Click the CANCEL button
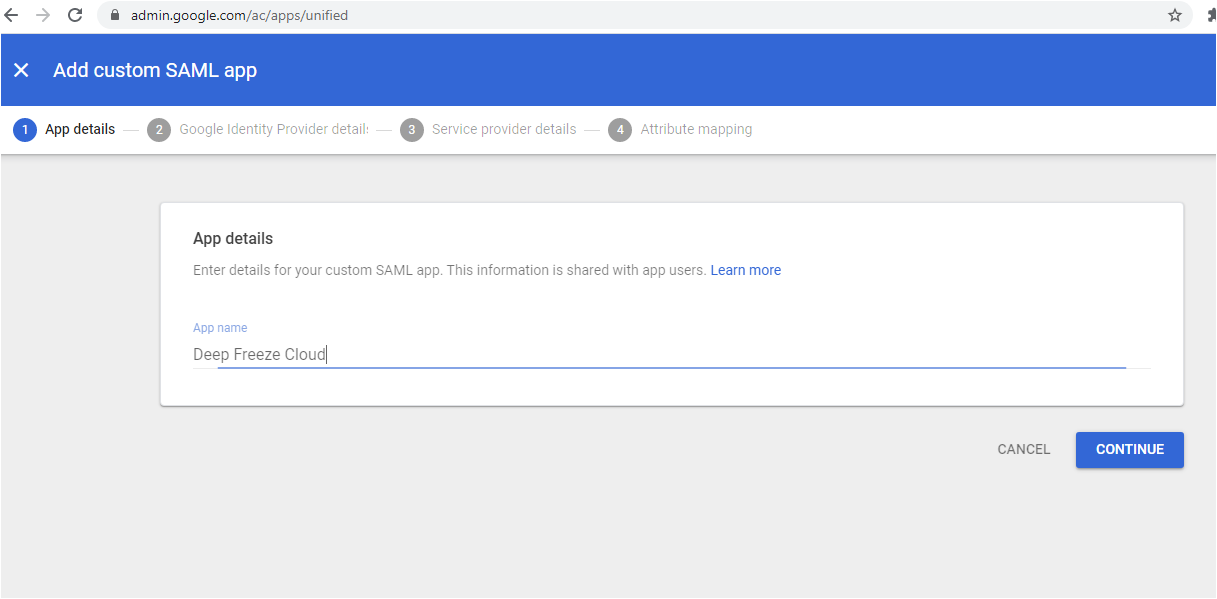Viewport: 1217px width, 599px height. click(x=1024, y=450)
